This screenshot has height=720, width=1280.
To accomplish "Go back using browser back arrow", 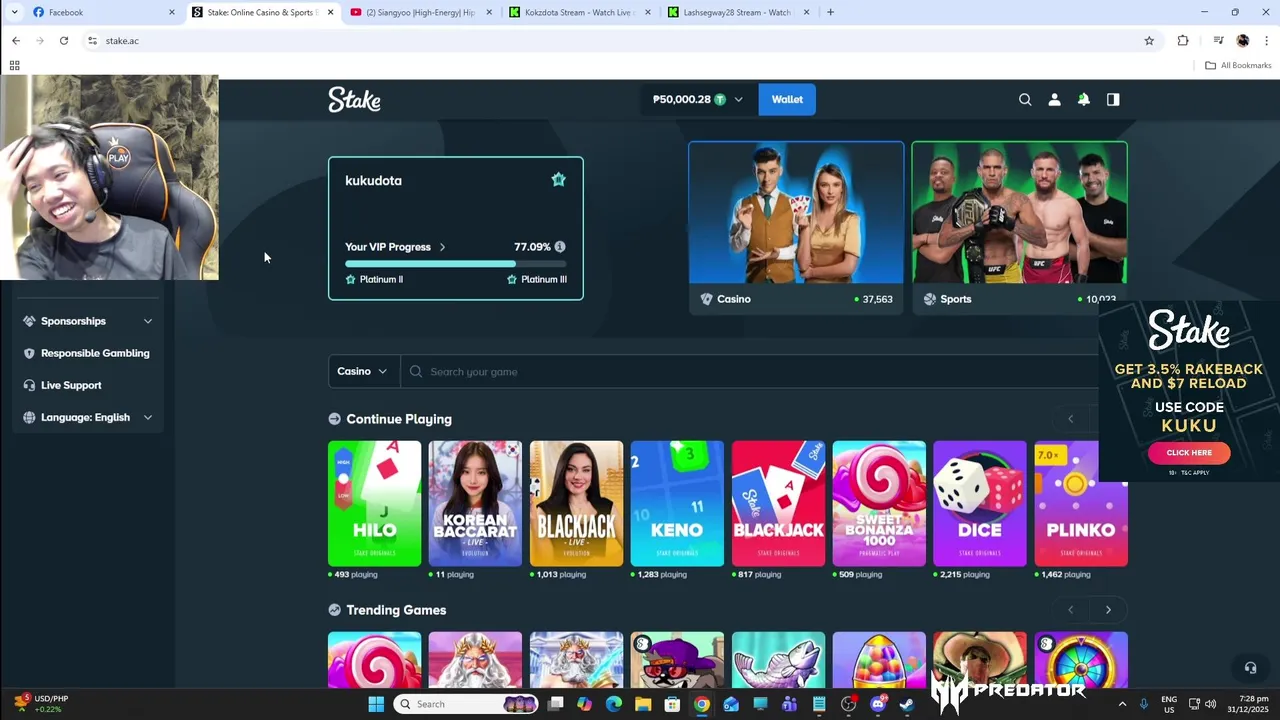I will click(16, 41).
